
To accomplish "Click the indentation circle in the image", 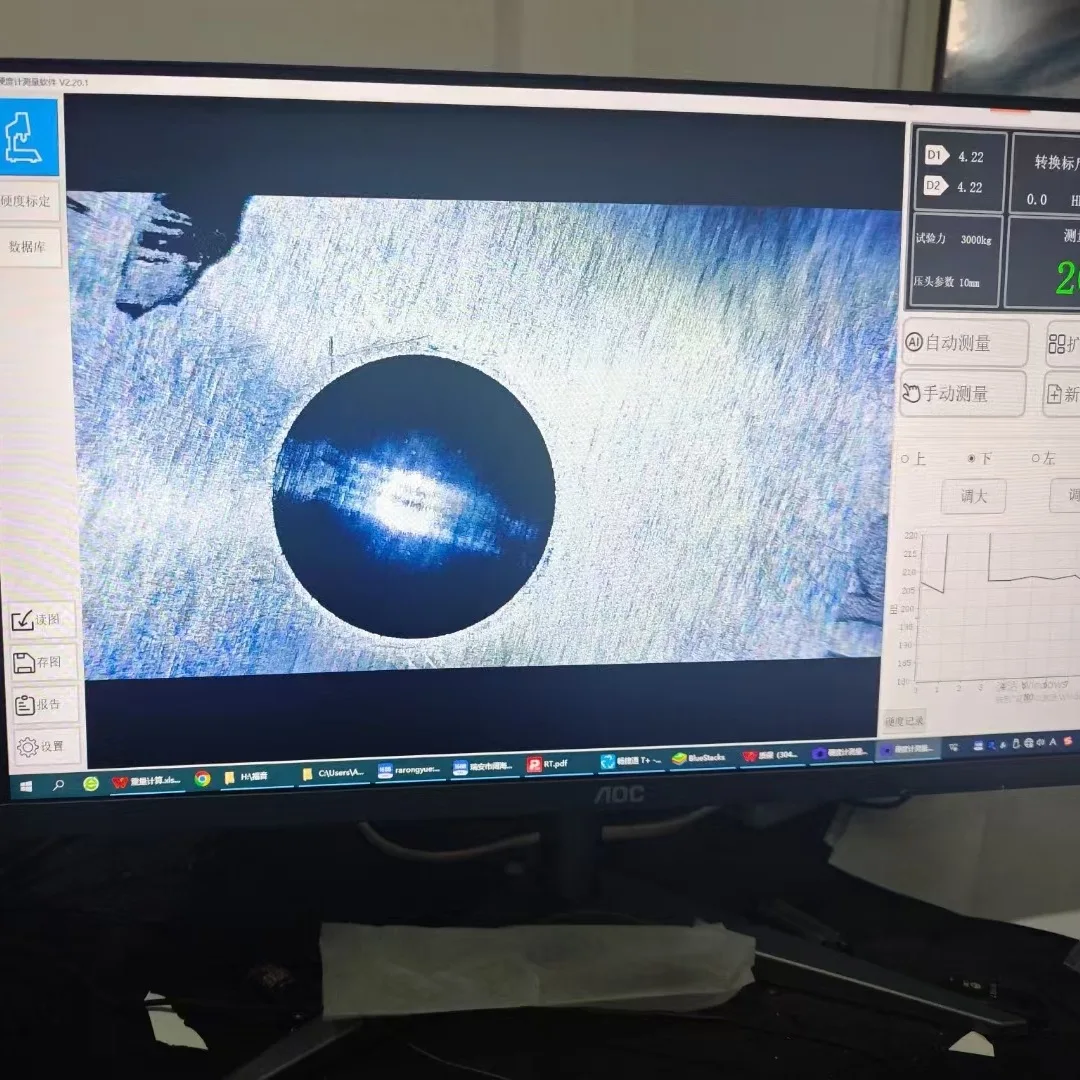I will [413, 496].
